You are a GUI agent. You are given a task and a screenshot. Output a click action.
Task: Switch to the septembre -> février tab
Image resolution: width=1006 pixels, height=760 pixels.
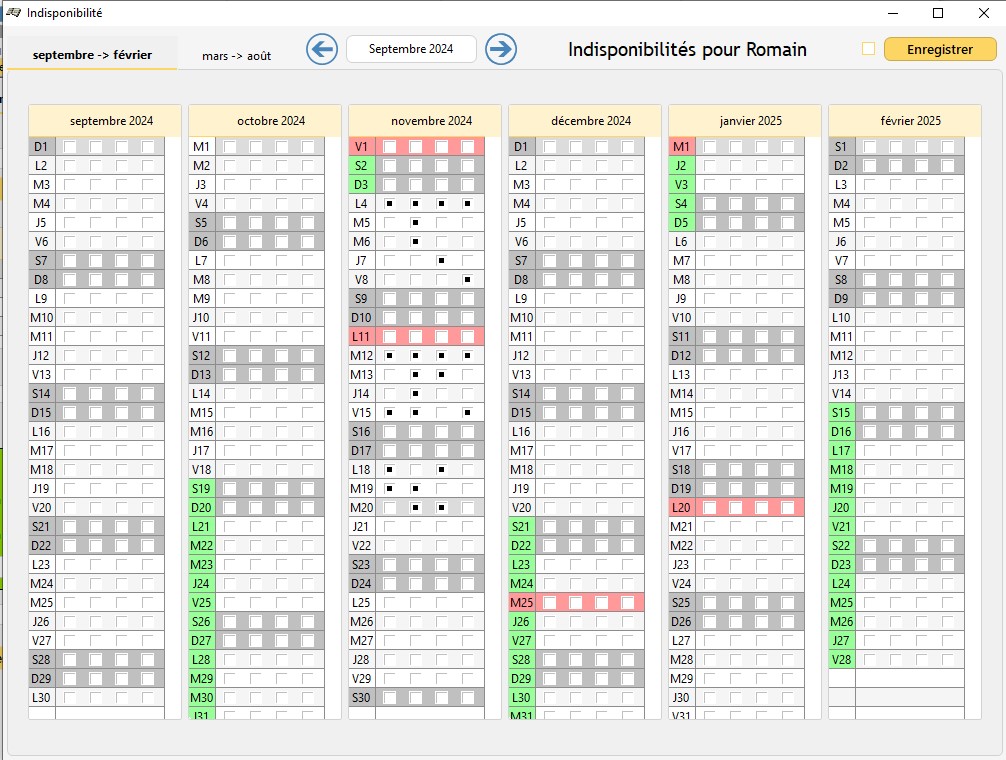click(x=93, y=55)
